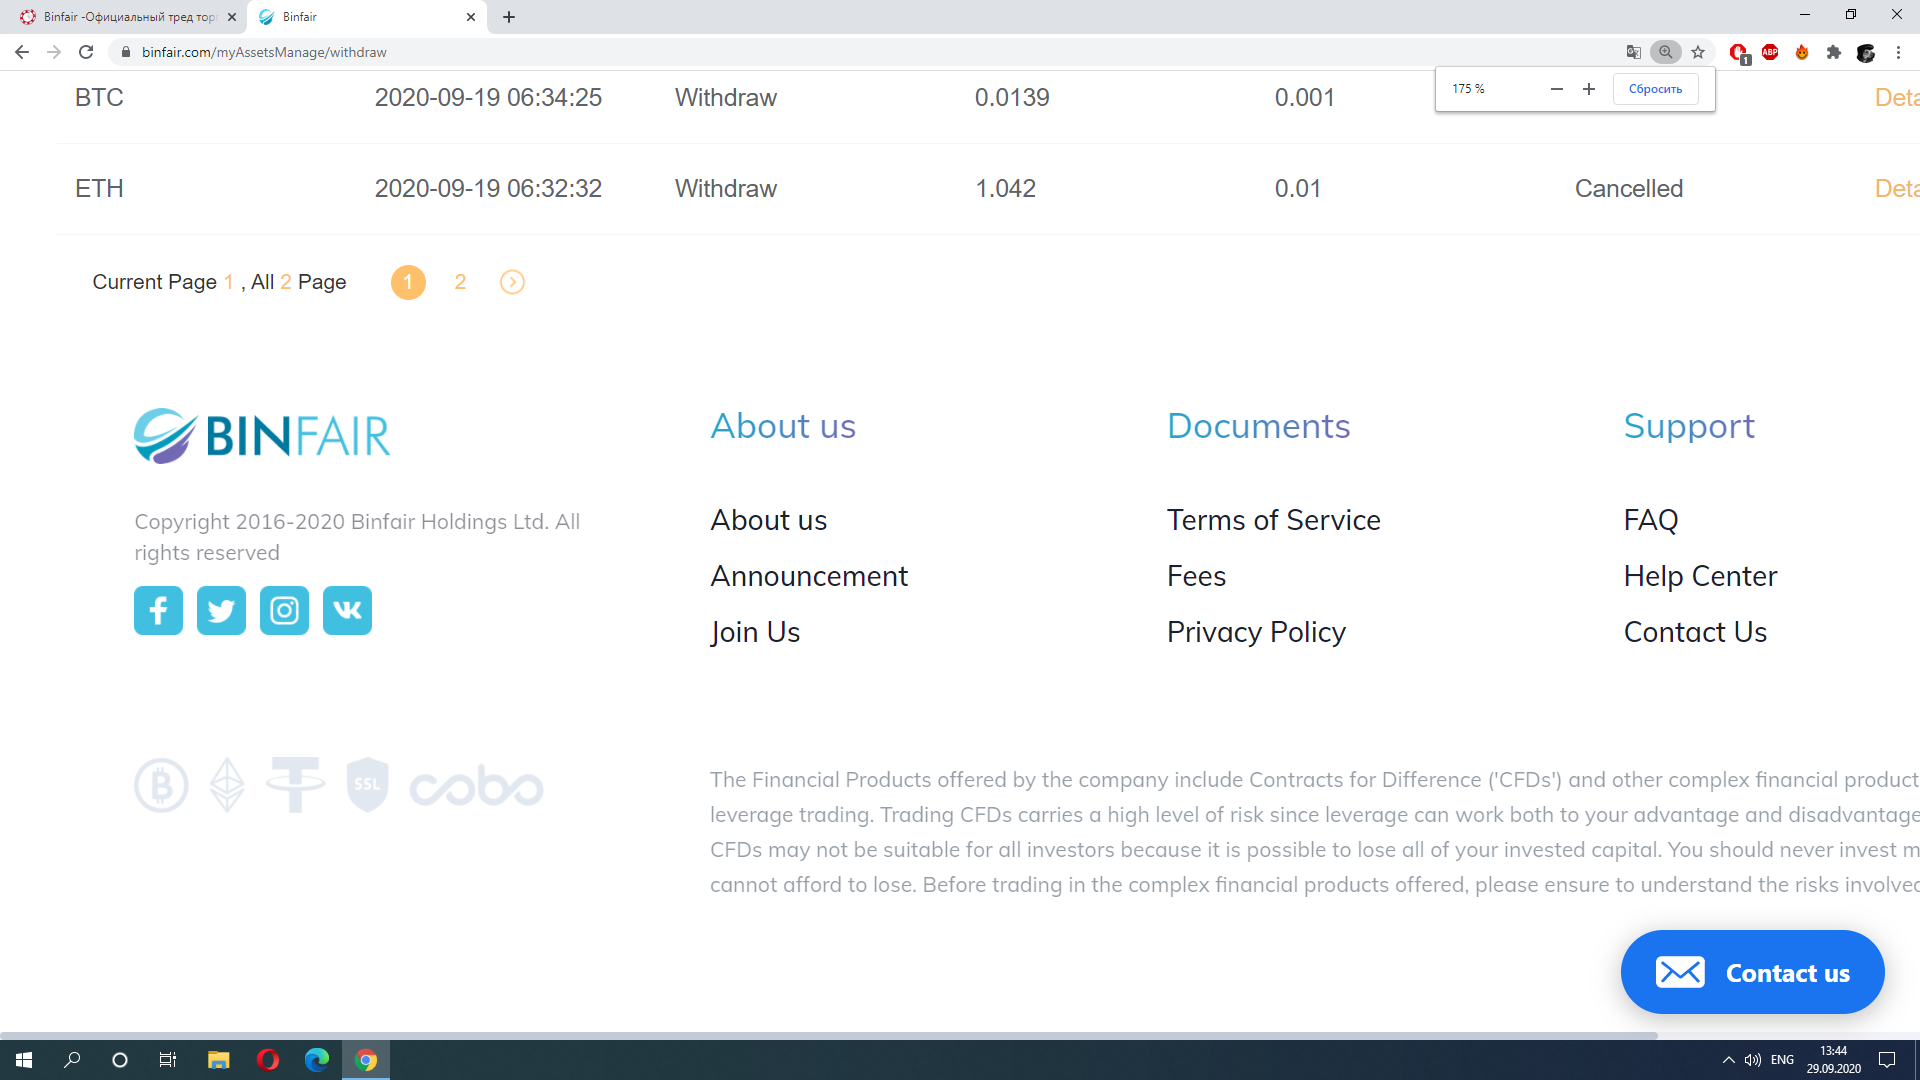Go to next page arrow

[512, 282]
